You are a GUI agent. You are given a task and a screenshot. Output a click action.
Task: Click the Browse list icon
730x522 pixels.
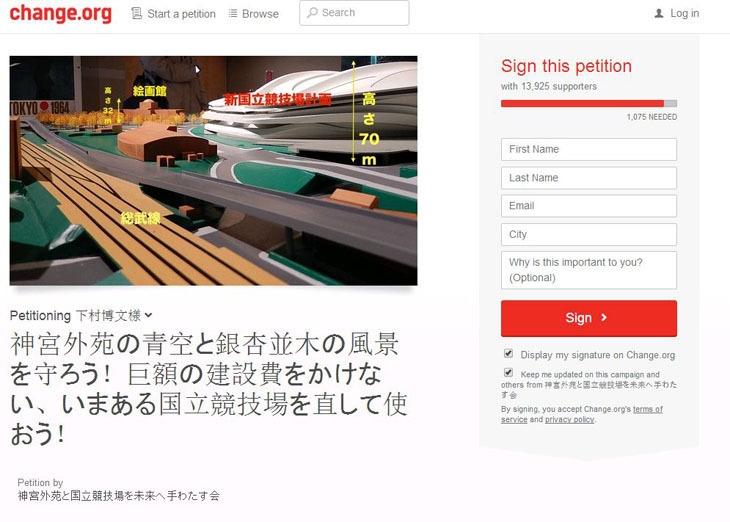pyautogui.click(x=233, y=14)
